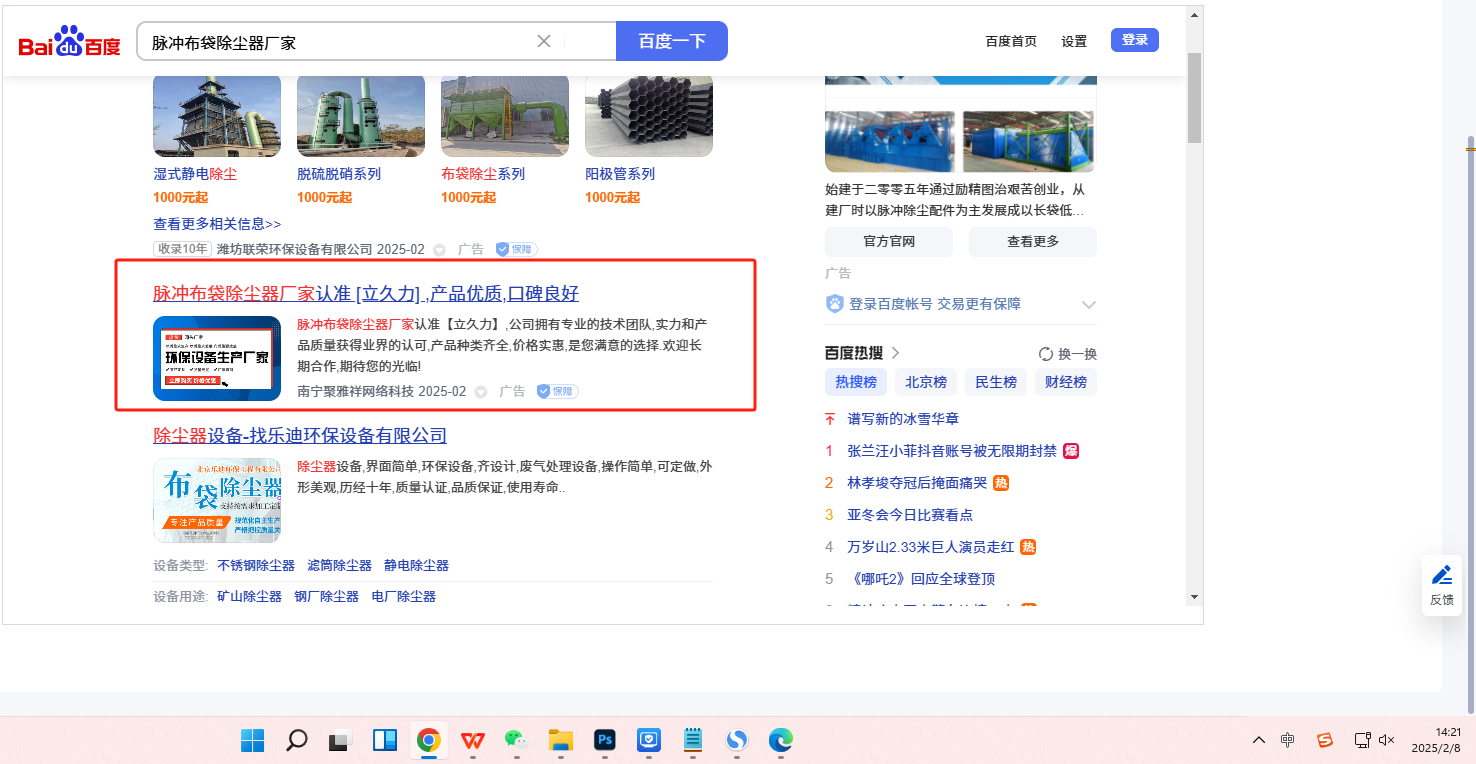Open Photoshop from the taskbar
The image size is (1476, 764).
coord(604,740)
